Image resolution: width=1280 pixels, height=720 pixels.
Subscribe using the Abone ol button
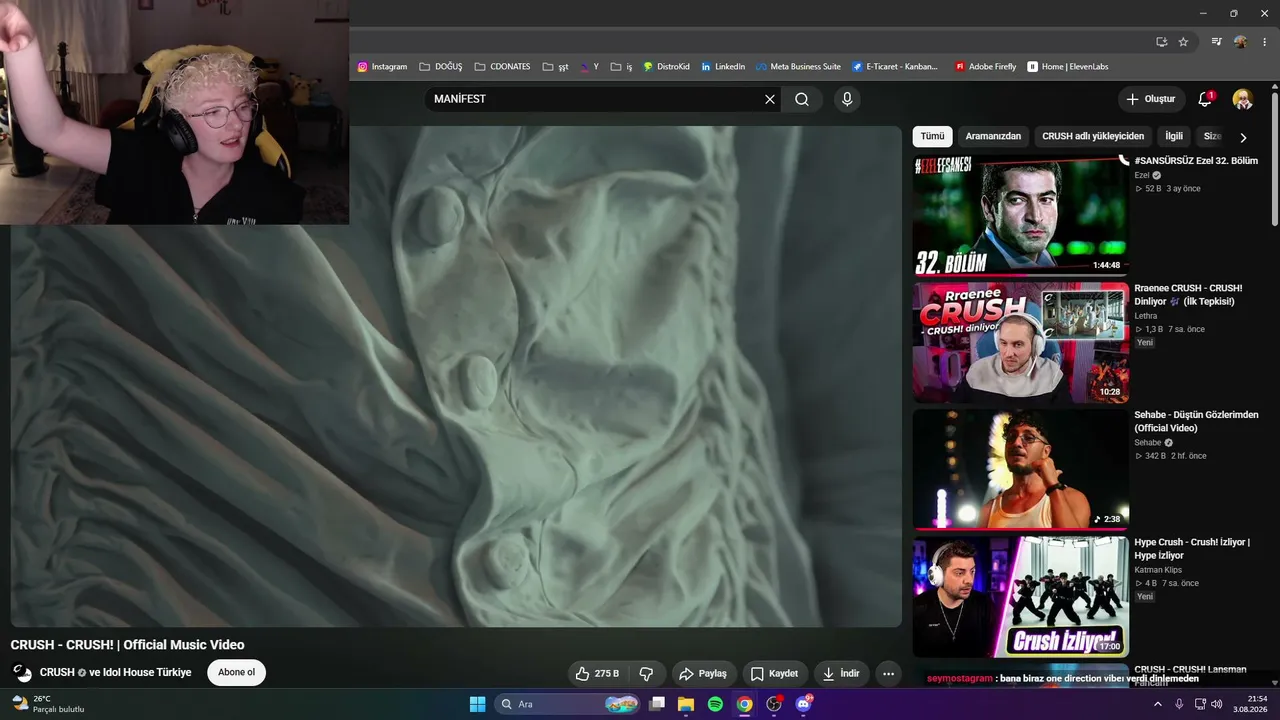click(x=237, y=673)
